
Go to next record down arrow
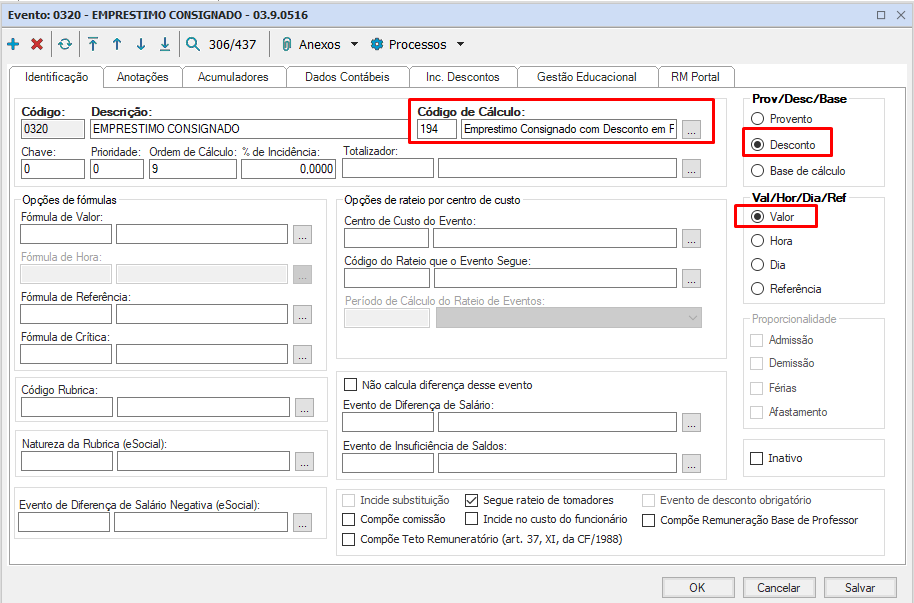[x=141, y=44]
